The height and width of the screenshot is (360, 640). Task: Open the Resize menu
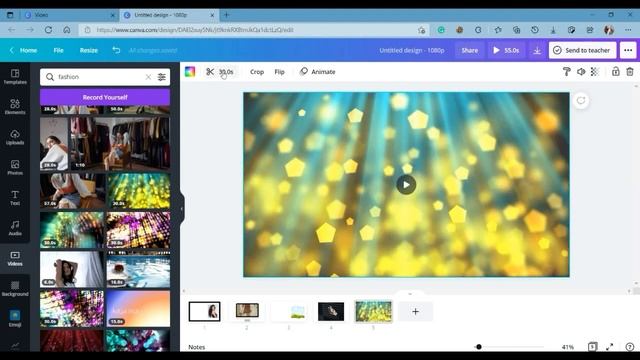(x=89, y=50)
